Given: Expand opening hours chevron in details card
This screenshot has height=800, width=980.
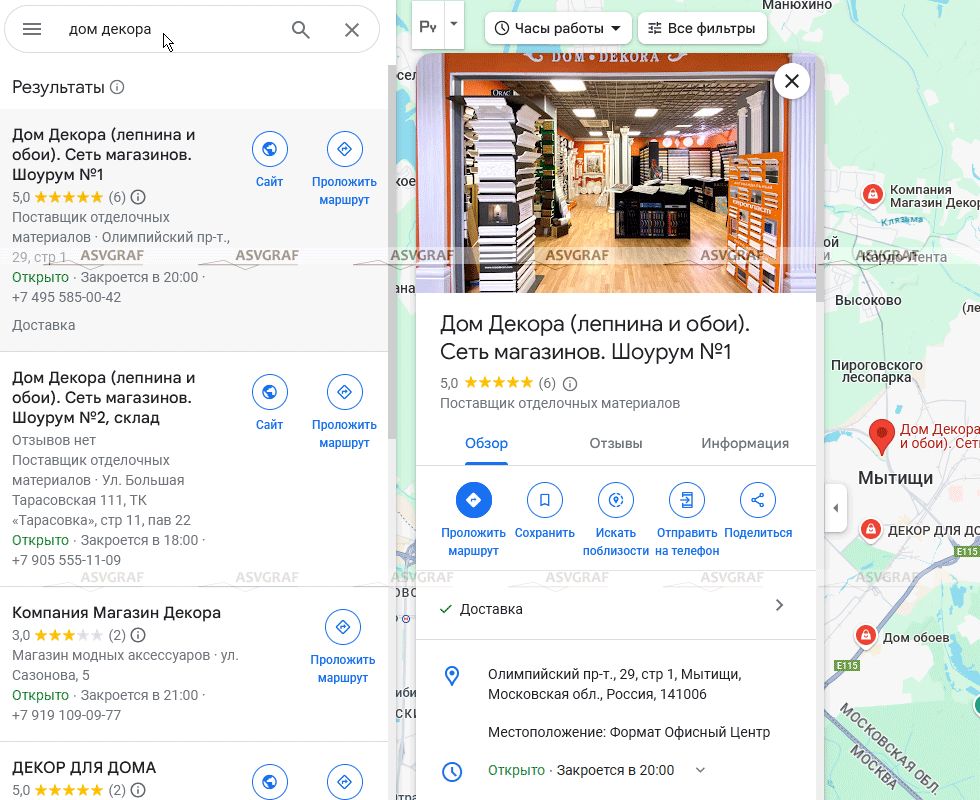Looking at the screenshot, I should [x=700, y=770].
